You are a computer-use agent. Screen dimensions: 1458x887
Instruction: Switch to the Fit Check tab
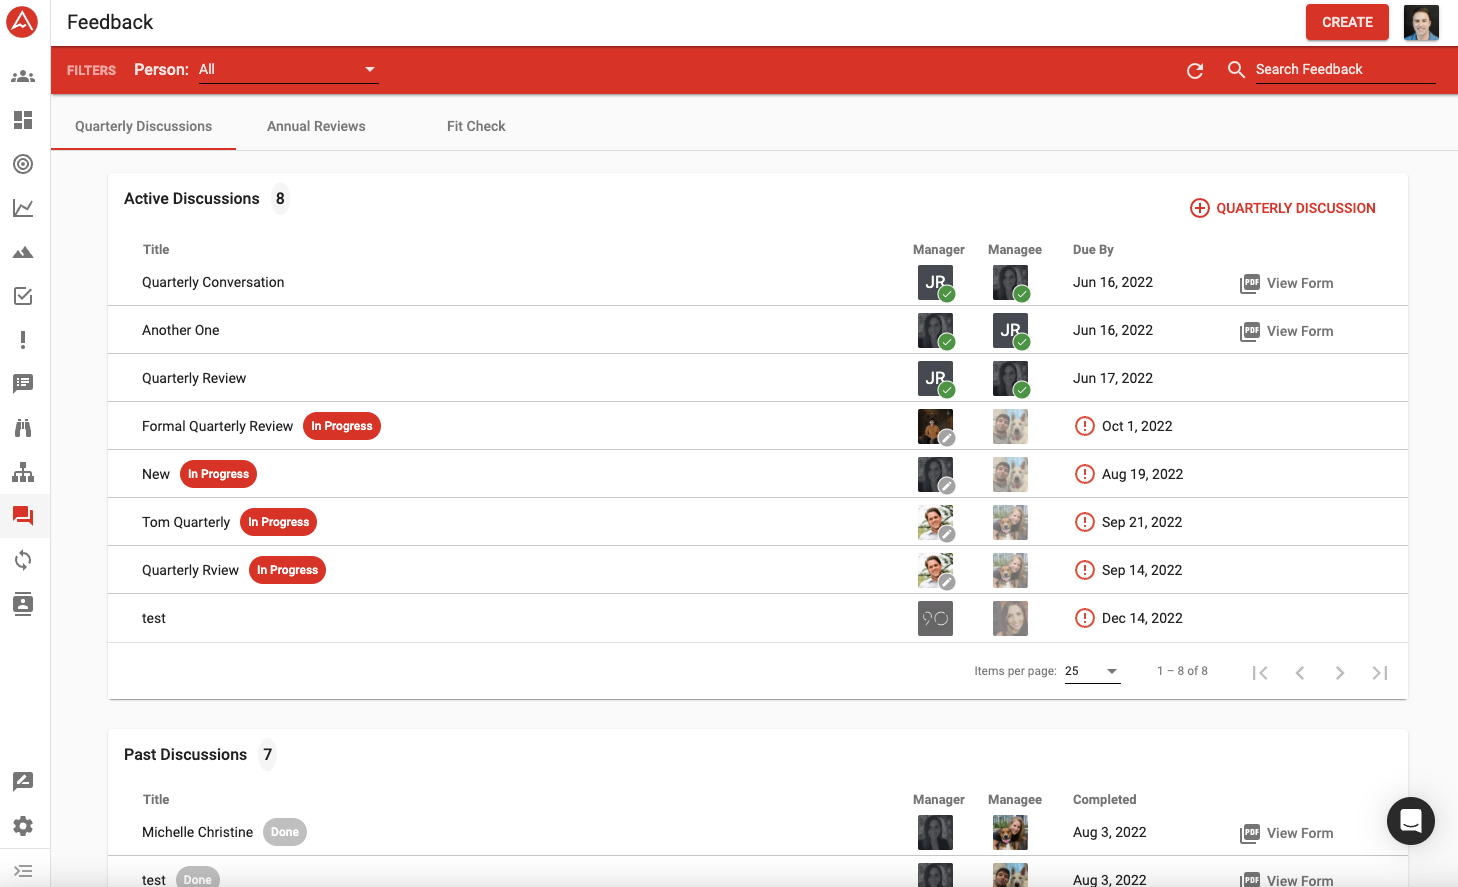(x=476, y=126)
